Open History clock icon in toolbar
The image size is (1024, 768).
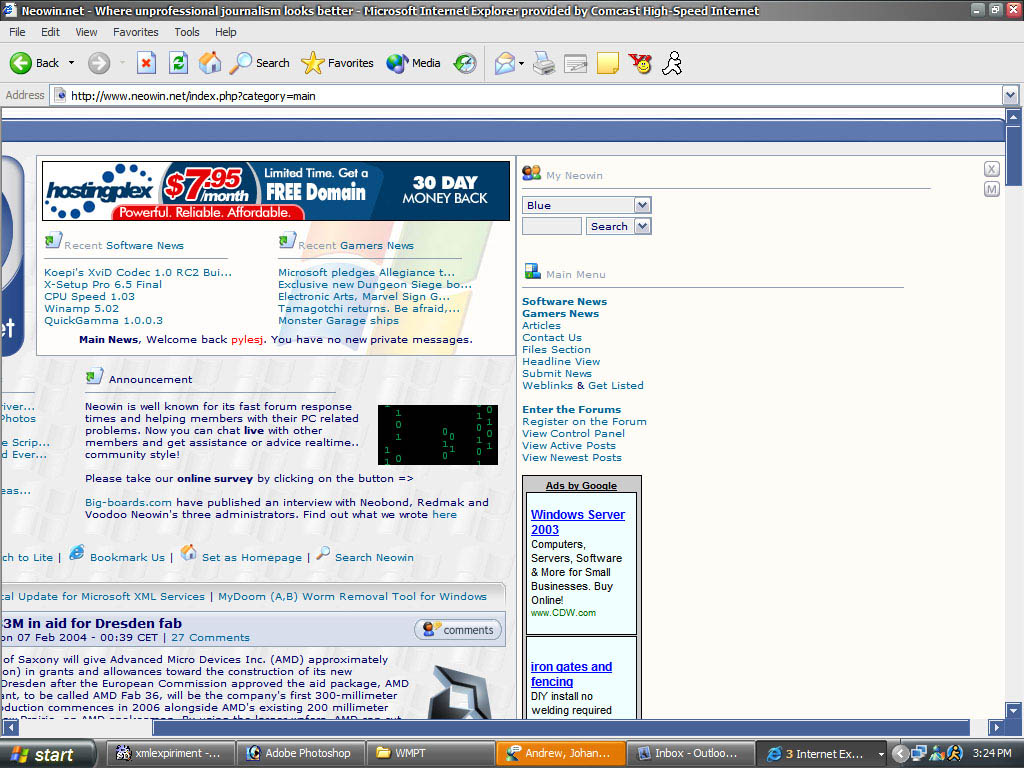point(465,63)
